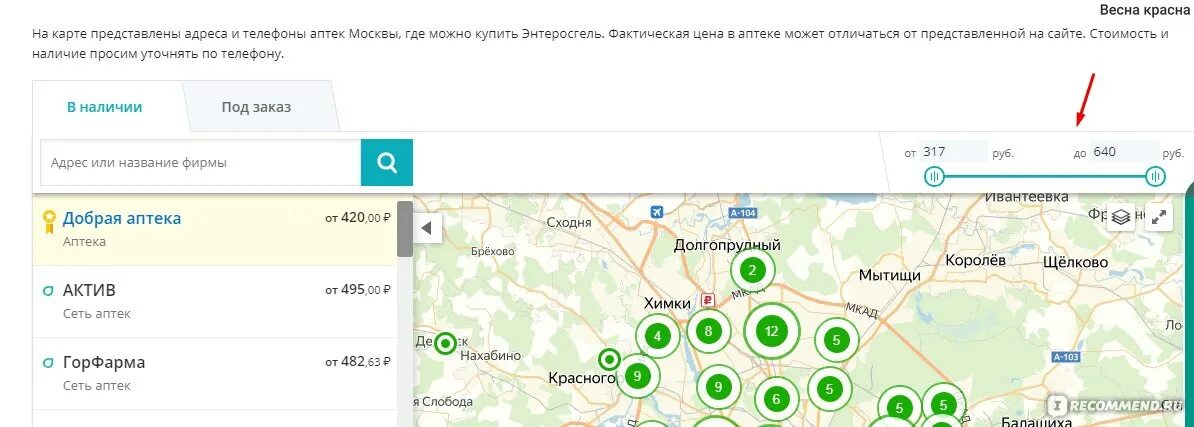1194x427 pixels.
Task: Grab the right price slider handle
Action: pyautogui.click(x=1155, y=177)
